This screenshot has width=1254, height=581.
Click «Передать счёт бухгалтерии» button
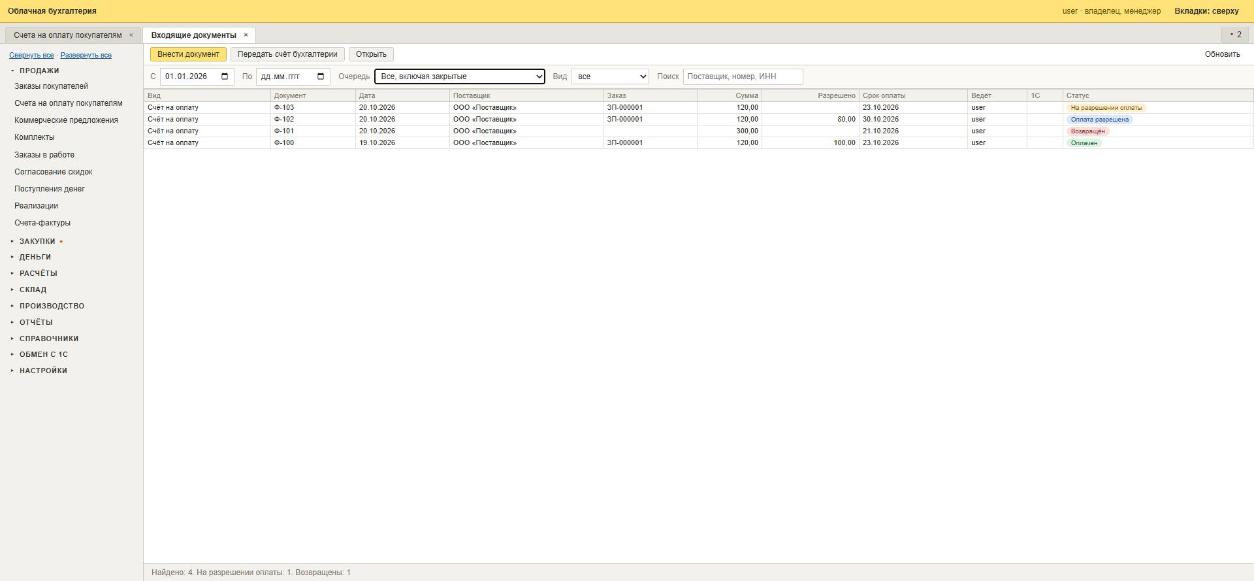click(x=287, y=54)
